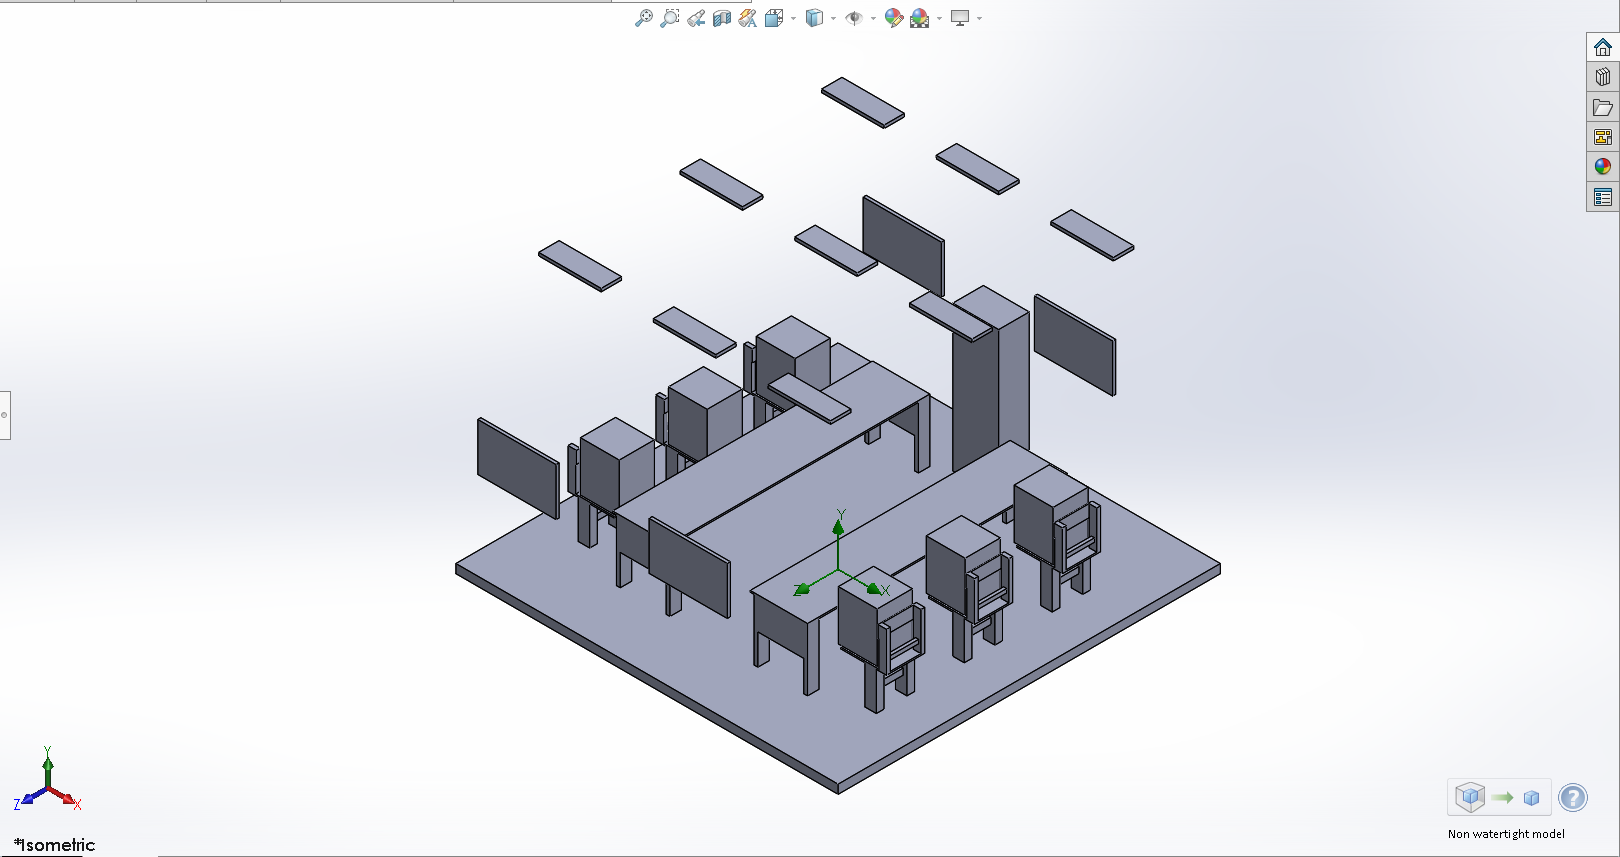The width and height of the screenshot is (1620, 857).
Task: Click the Zoom to Fit magnifier icon
Action: pos(644,18)
